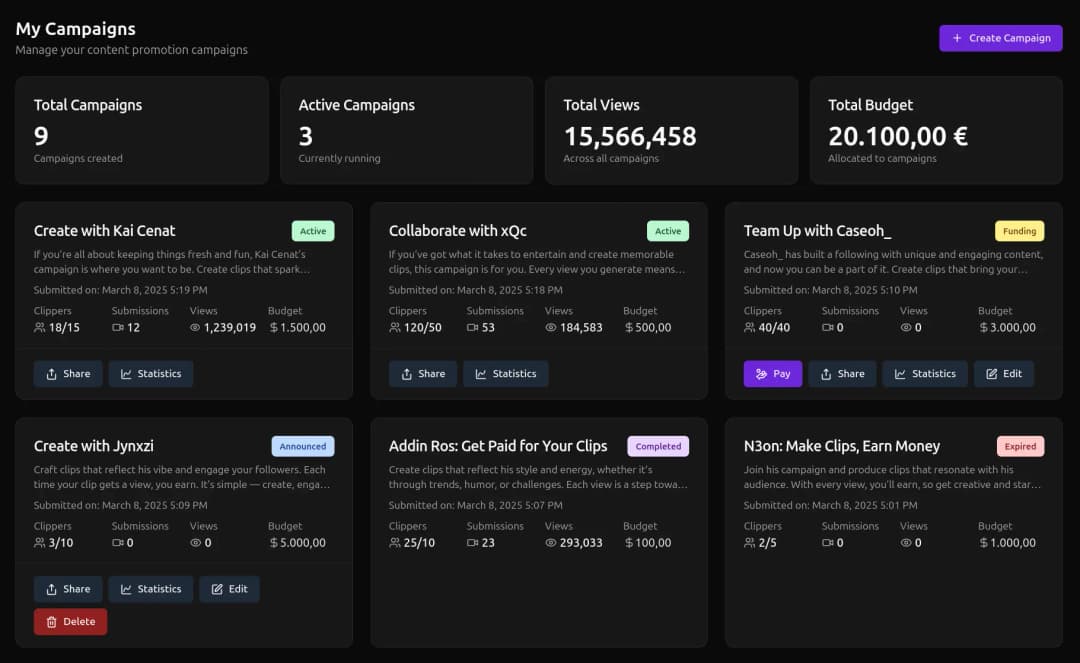Select the Total Budget card
This screenshot has height=663, width=1080.
point(936,130)
